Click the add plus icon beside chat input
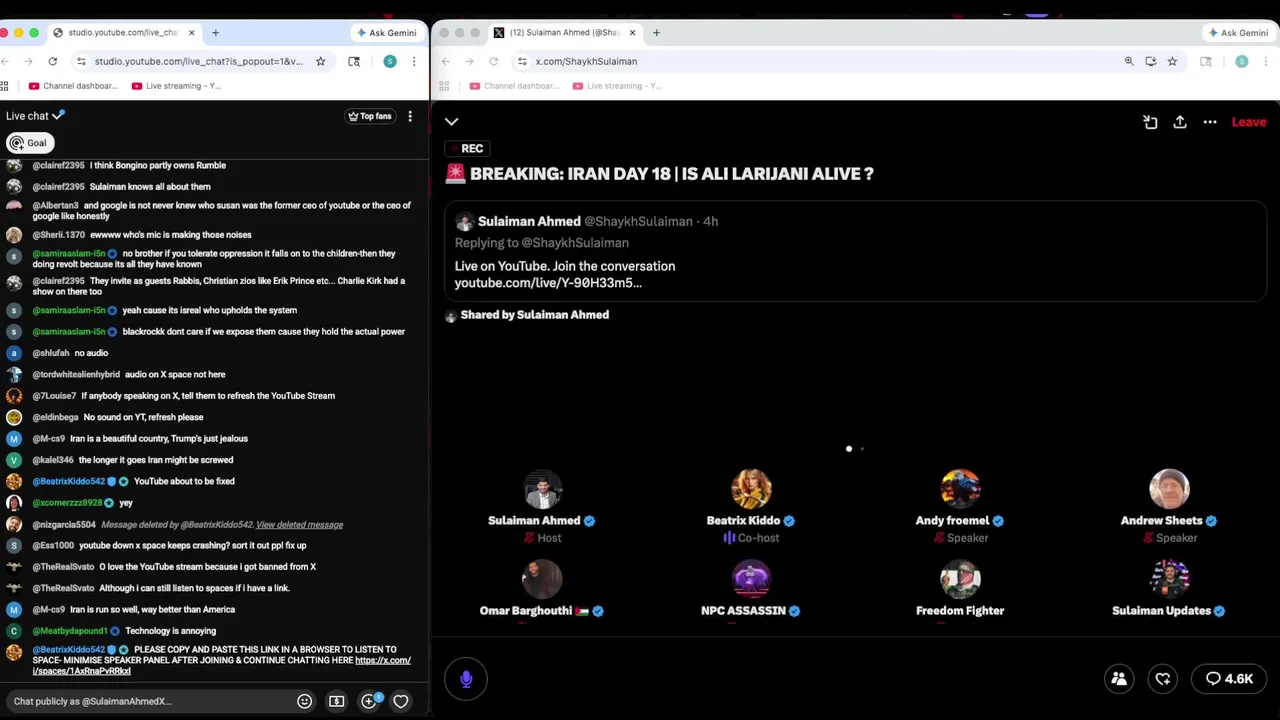Viewport: 1280px width, 720px height. 369,701
